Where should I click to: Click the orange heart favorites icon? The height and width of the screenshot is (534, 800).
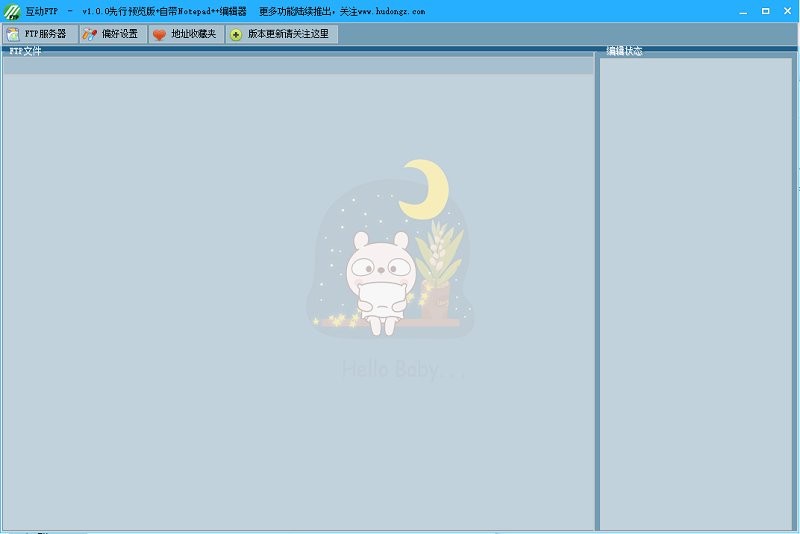(x=158, y=34)
